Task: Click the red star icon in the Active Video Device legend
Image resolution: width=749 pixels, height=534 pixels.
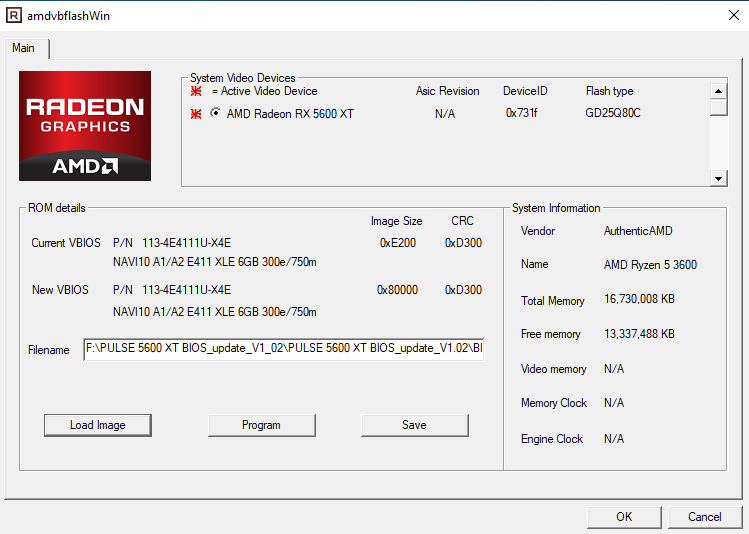Action: pos(196,91)
